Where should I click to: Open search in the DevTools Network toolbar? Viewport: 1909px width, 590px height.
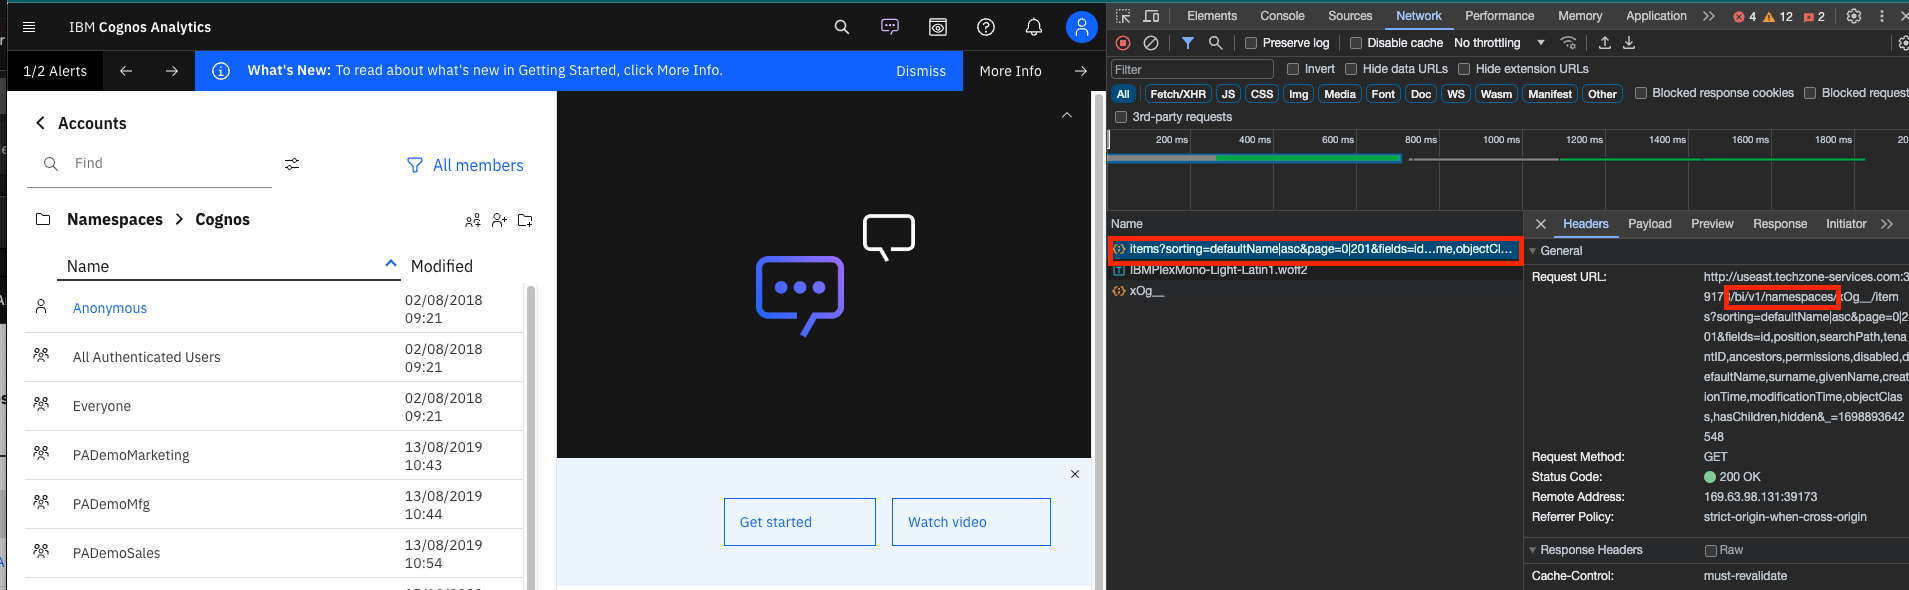point(1216,43)
